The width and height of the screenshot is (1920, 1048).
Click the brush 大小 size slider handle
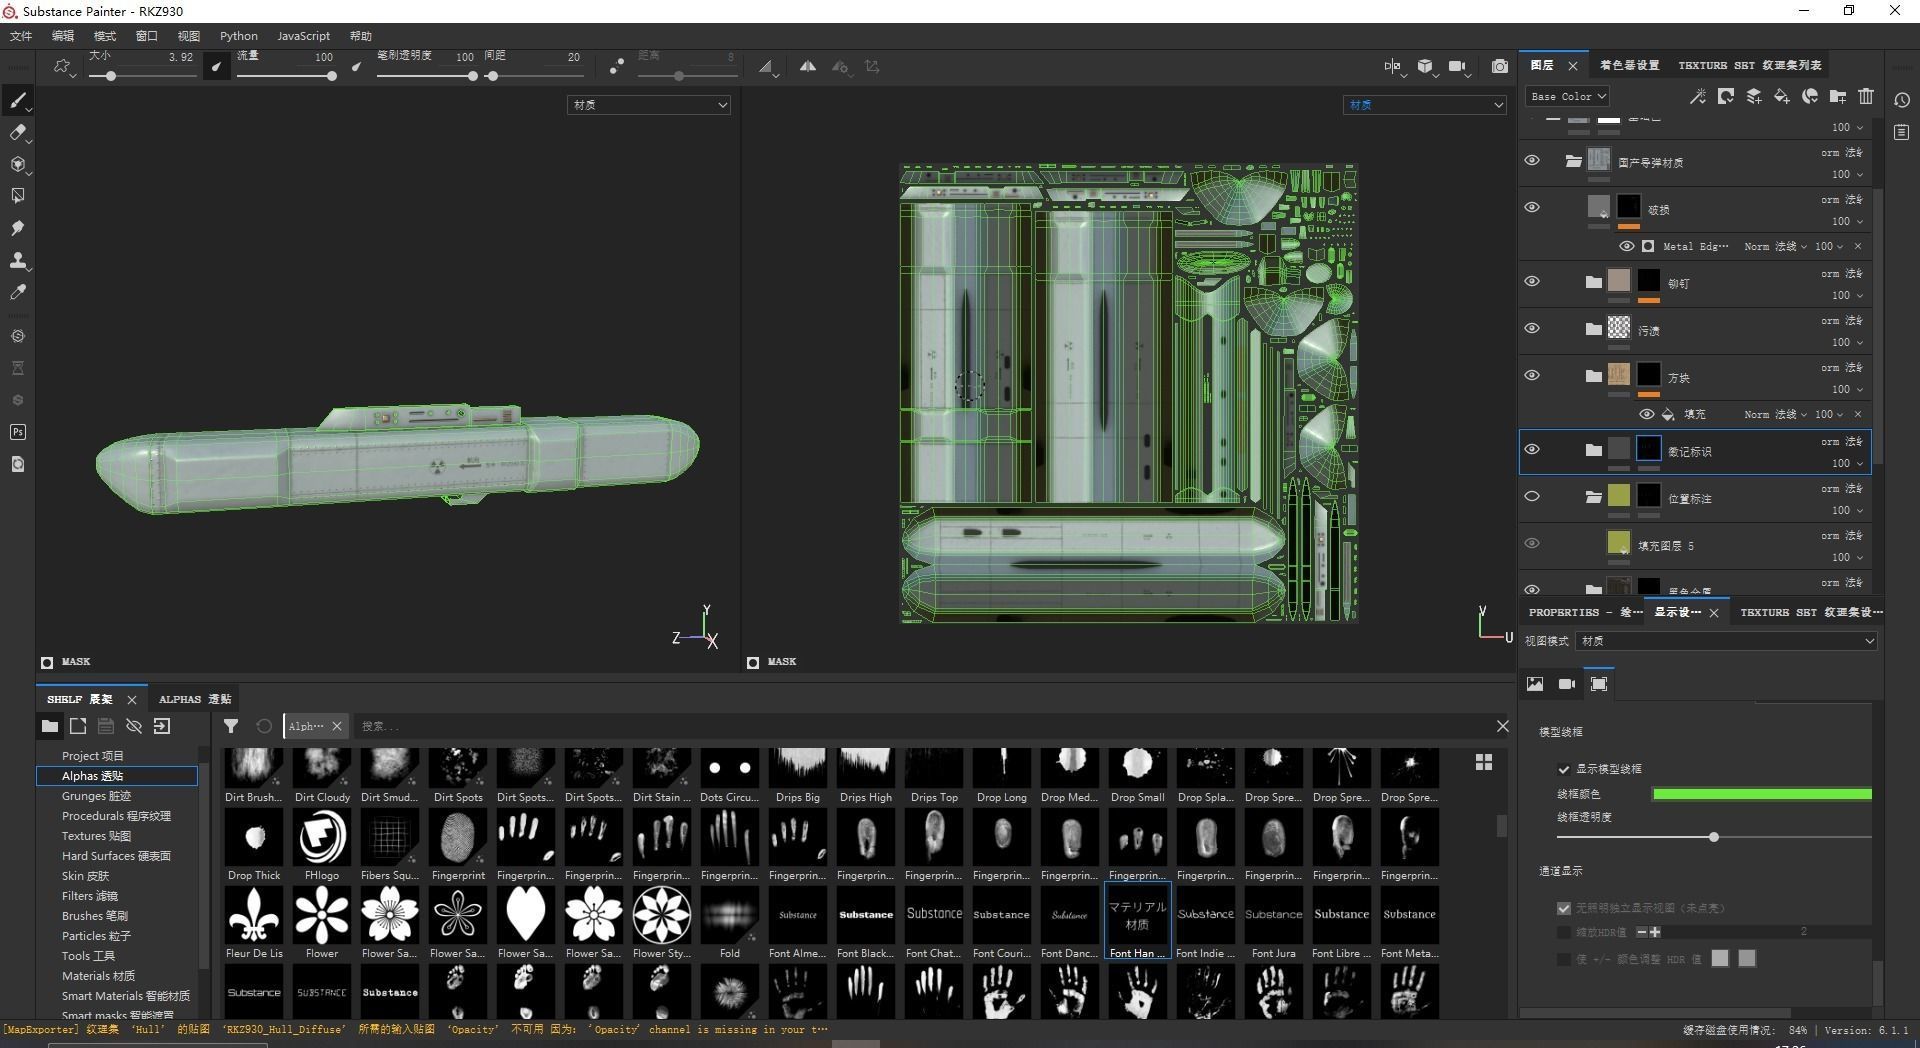click(111, 76)
